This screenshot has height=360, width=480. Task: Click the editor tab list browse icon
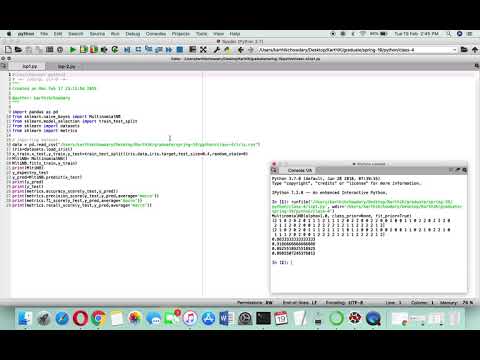(4, 66)
